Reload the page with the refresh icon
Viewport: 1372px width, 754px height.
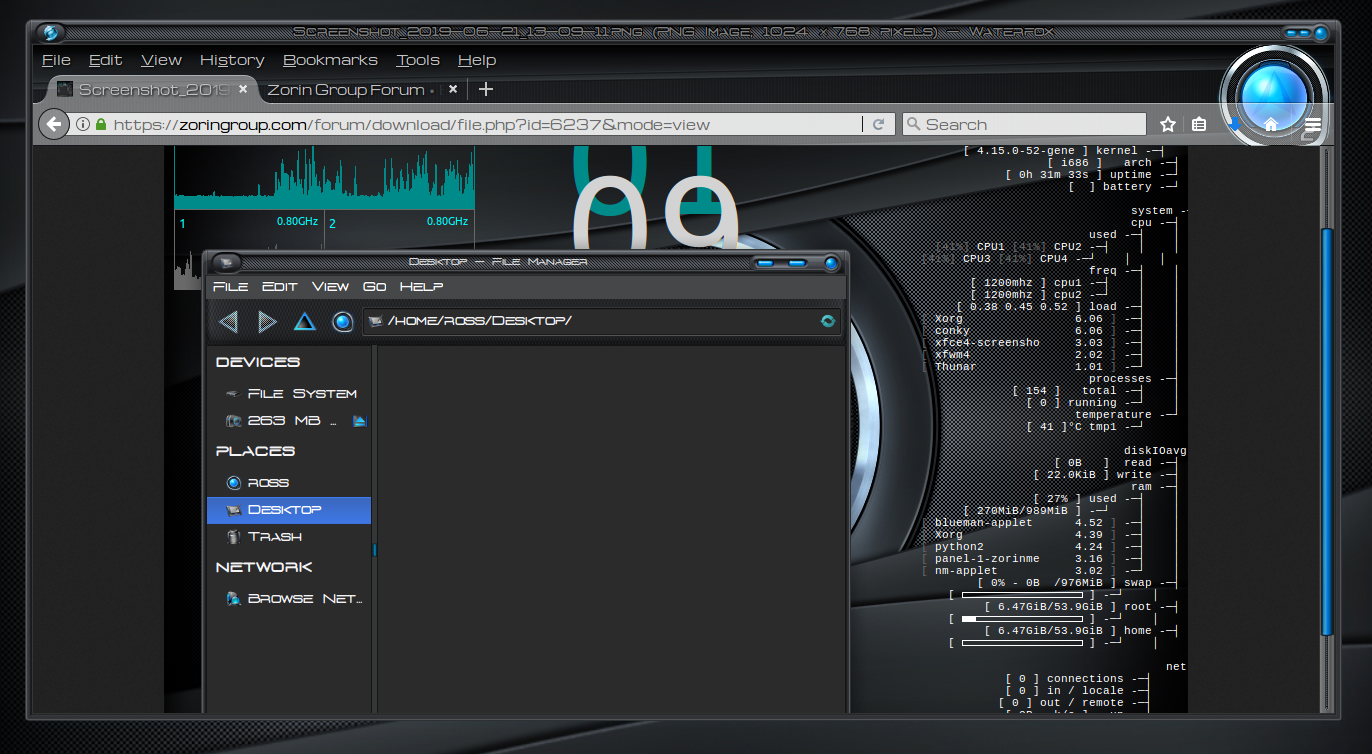[879, 124]
